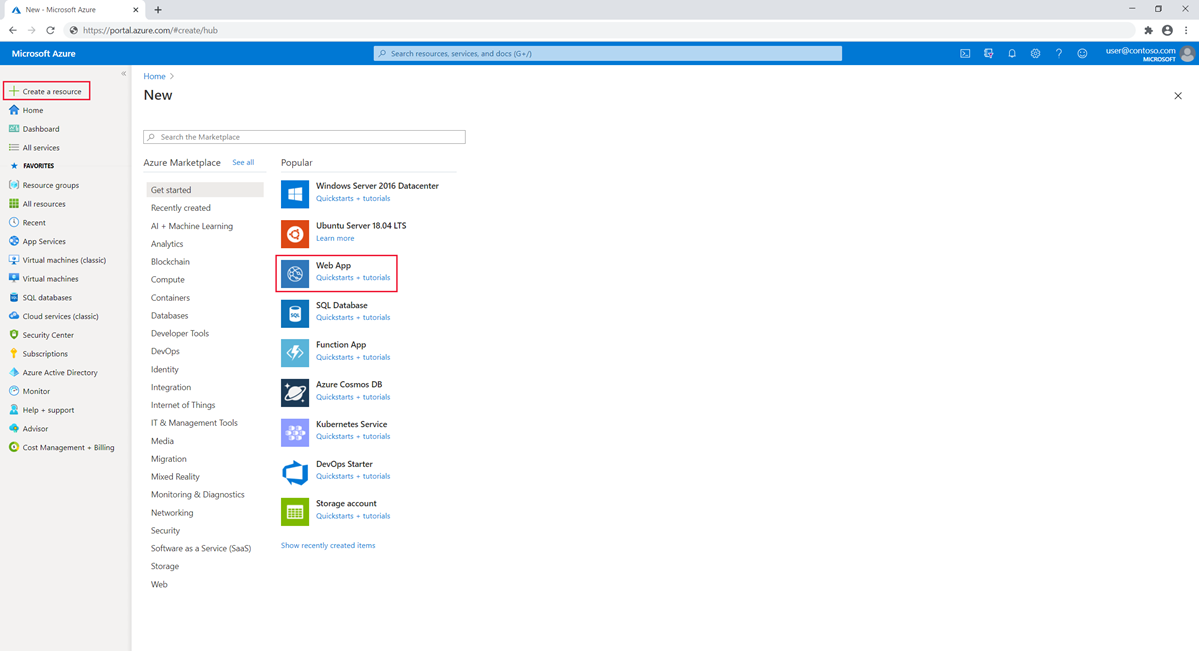Reload the browser page
Image resolution: width=1199 pixels, height=651 pixels.
[50, 31]
